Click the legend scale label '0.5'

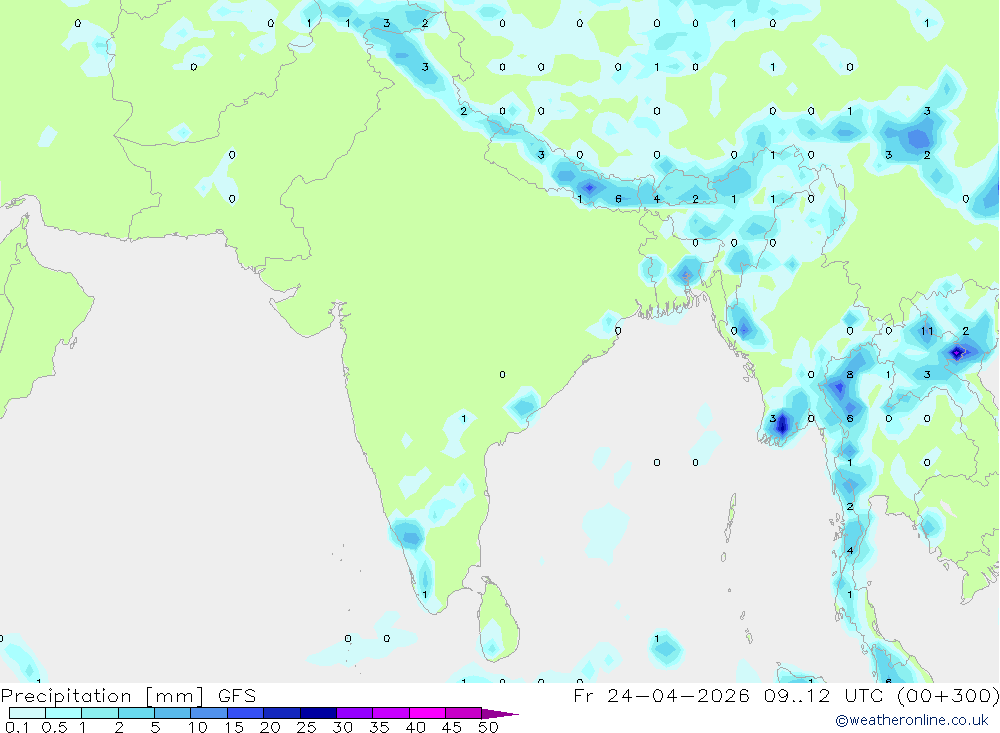point(54,727)
